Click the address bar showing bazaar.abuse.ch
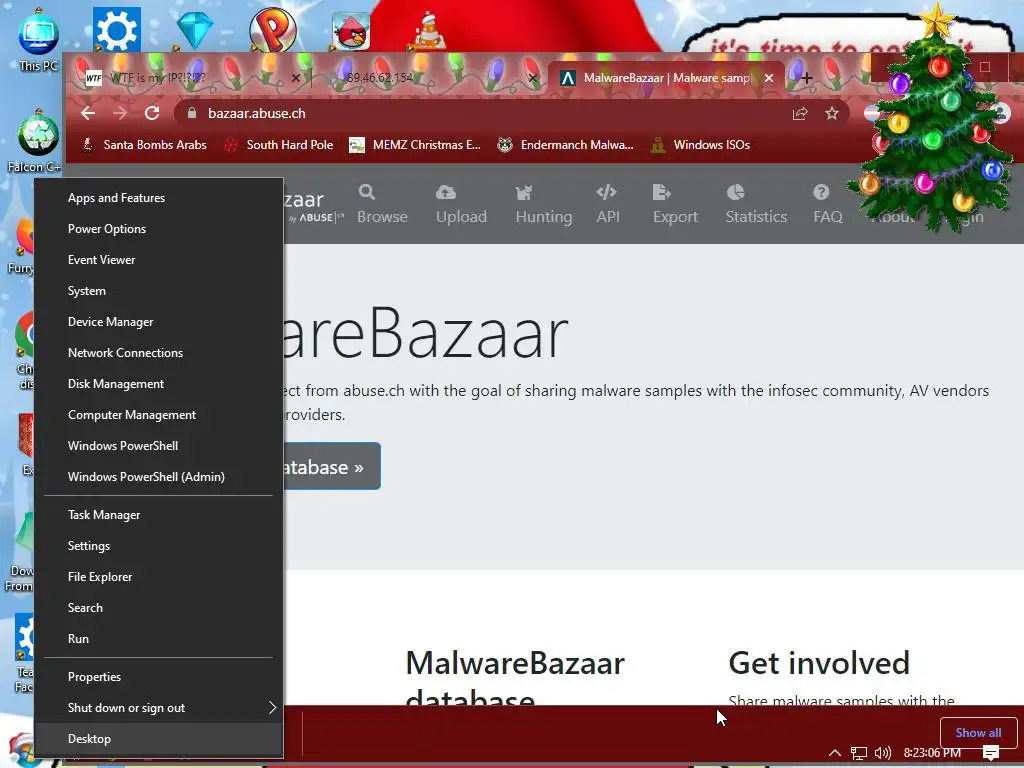Viewport: 1024px width, 768px height. pos(483,113)
